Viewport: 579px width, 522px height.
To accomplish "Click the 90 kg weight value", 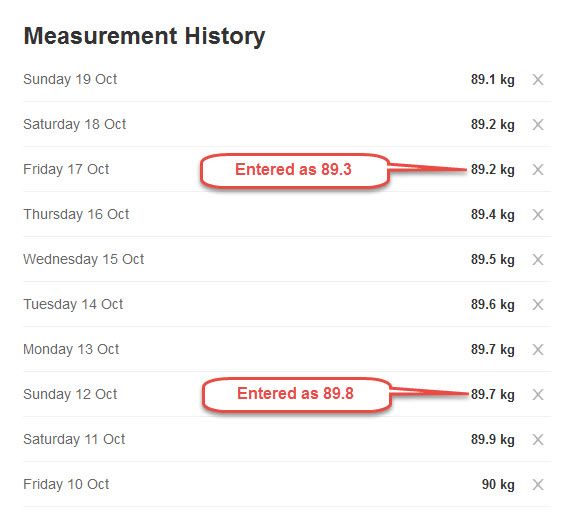I will point(498,484).
